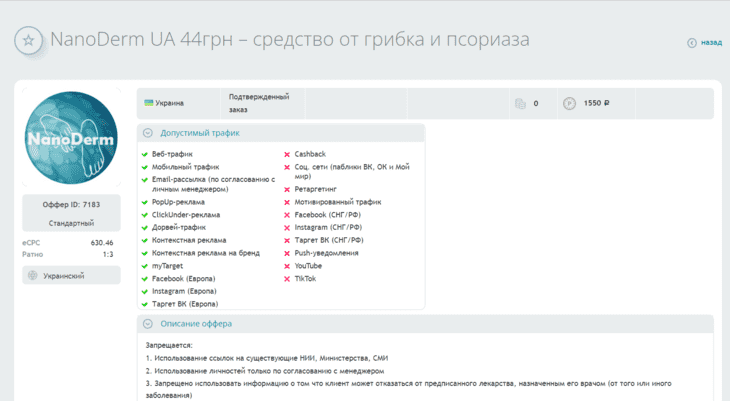
Task: Click the red cross next to Cashback
Action: [x=287, y=154]
